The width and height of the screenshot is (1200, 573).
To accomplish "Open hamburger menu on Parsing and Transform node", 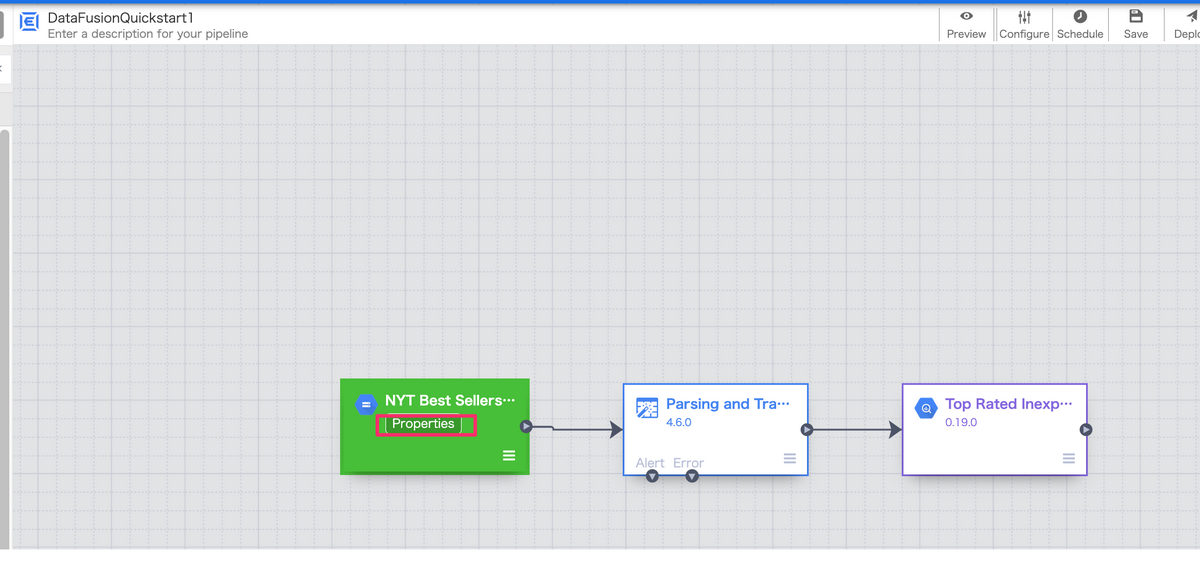I will 790,459.
